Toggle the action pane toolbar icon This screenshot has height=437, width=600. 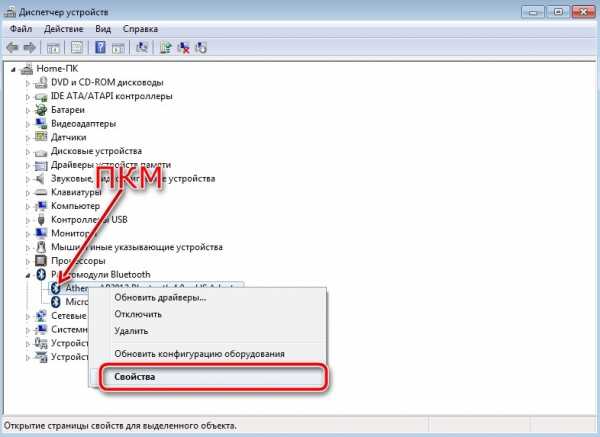[x=118, y=48]
